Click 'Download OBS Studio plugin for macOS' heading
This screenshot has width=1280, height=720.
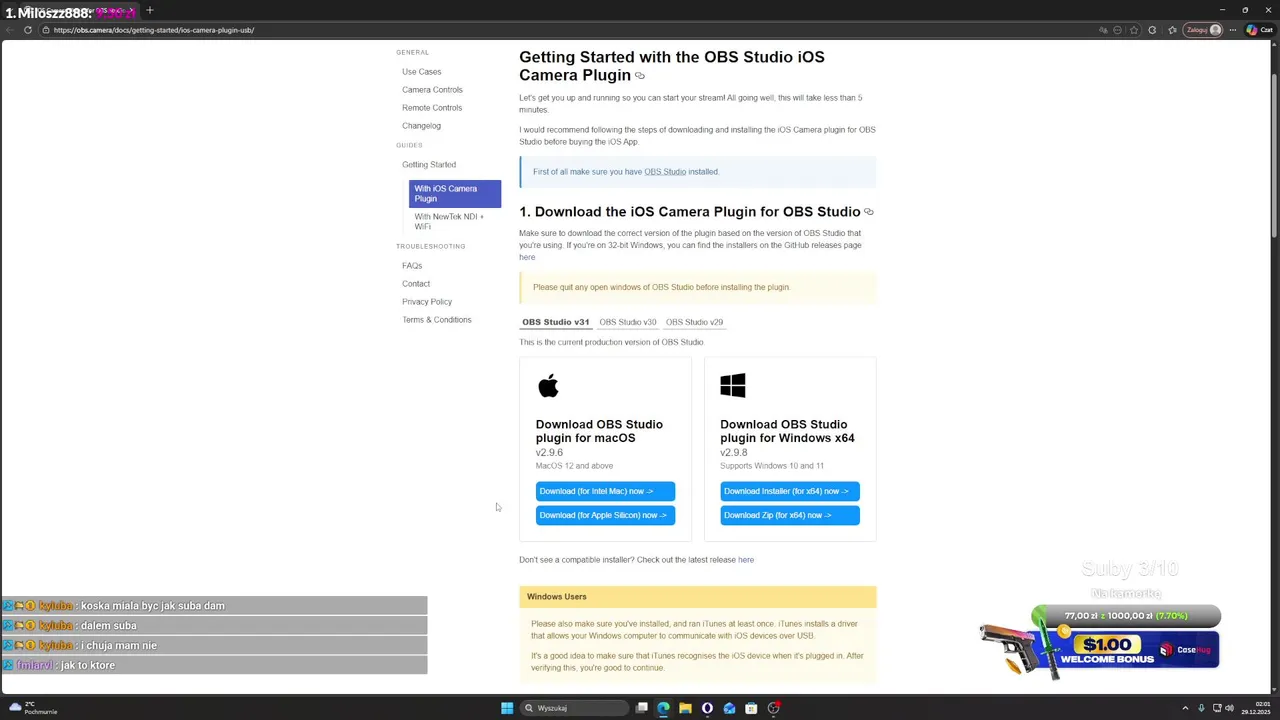point(599,431)
